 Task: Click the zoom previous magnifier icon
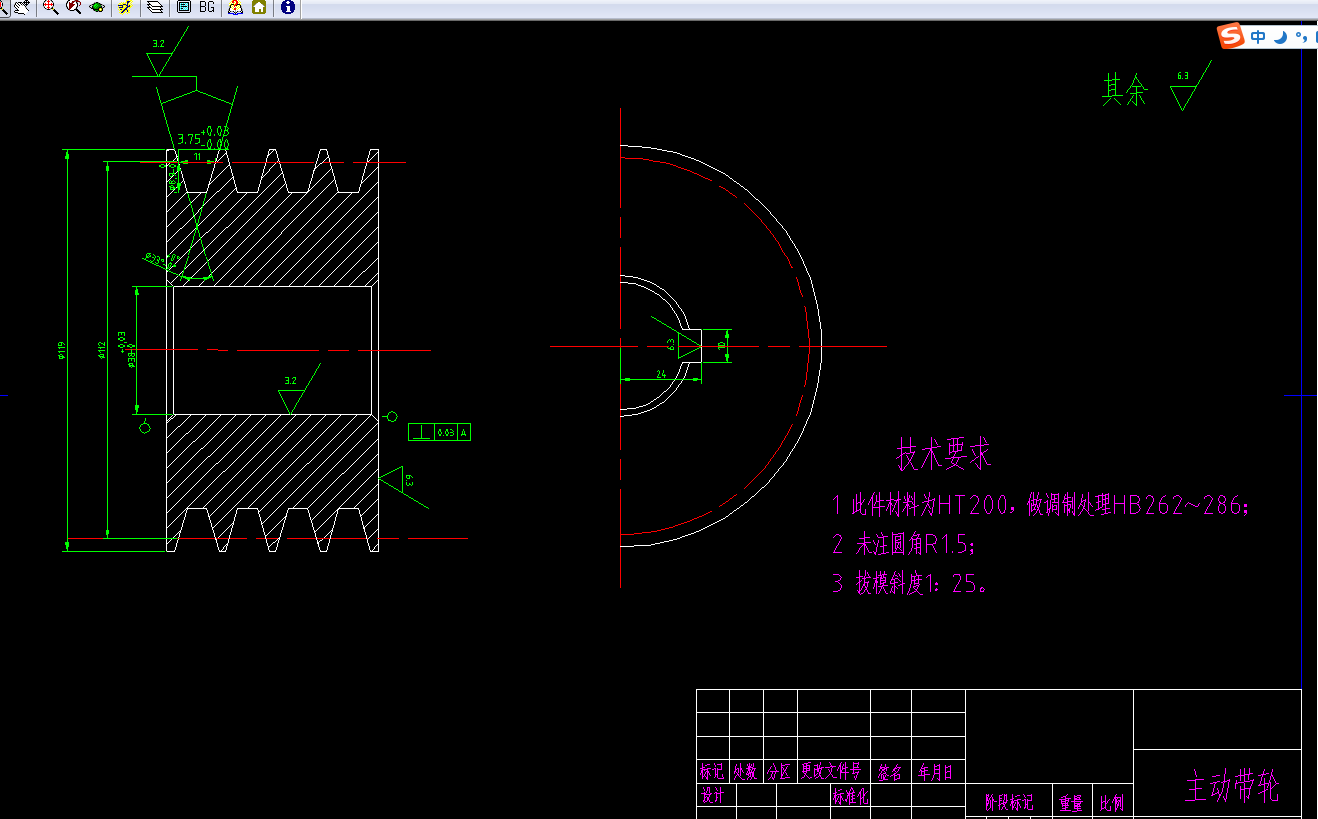point(73,7)
